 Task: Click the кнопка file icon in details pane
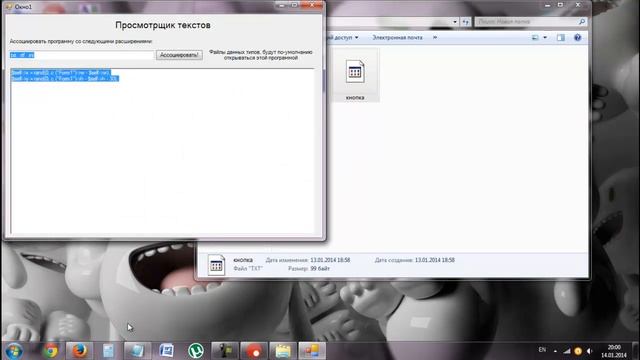(216, 265)
